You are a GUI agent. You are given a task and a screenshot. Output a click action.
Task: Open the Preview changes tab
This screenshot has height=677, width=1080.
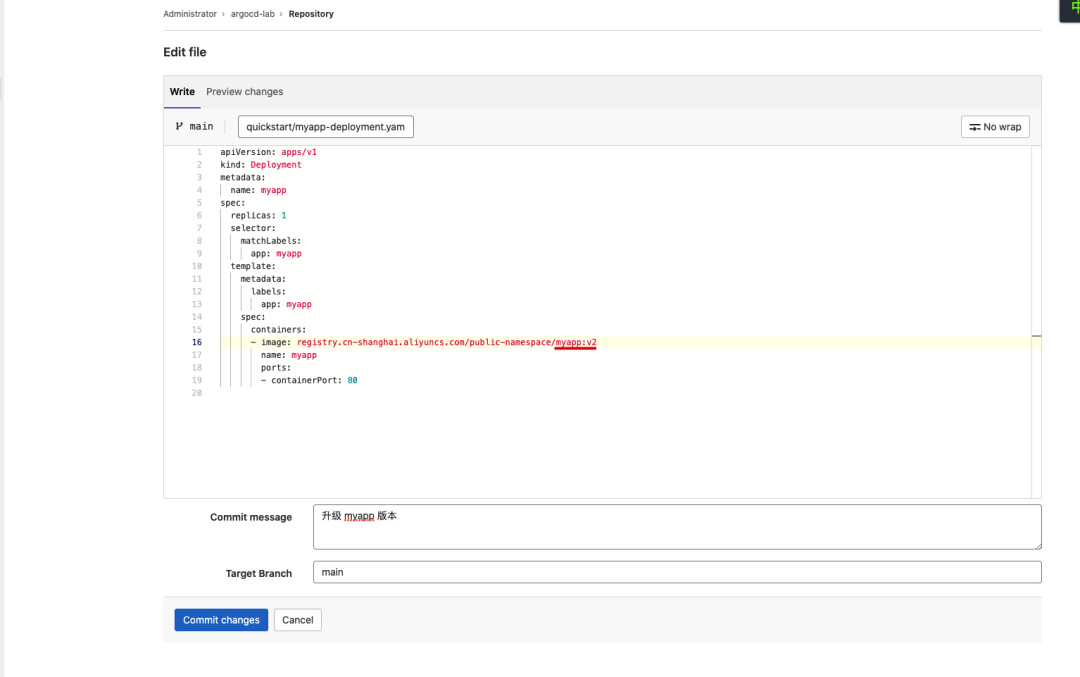pyautogui.click(x=244, y=92)
